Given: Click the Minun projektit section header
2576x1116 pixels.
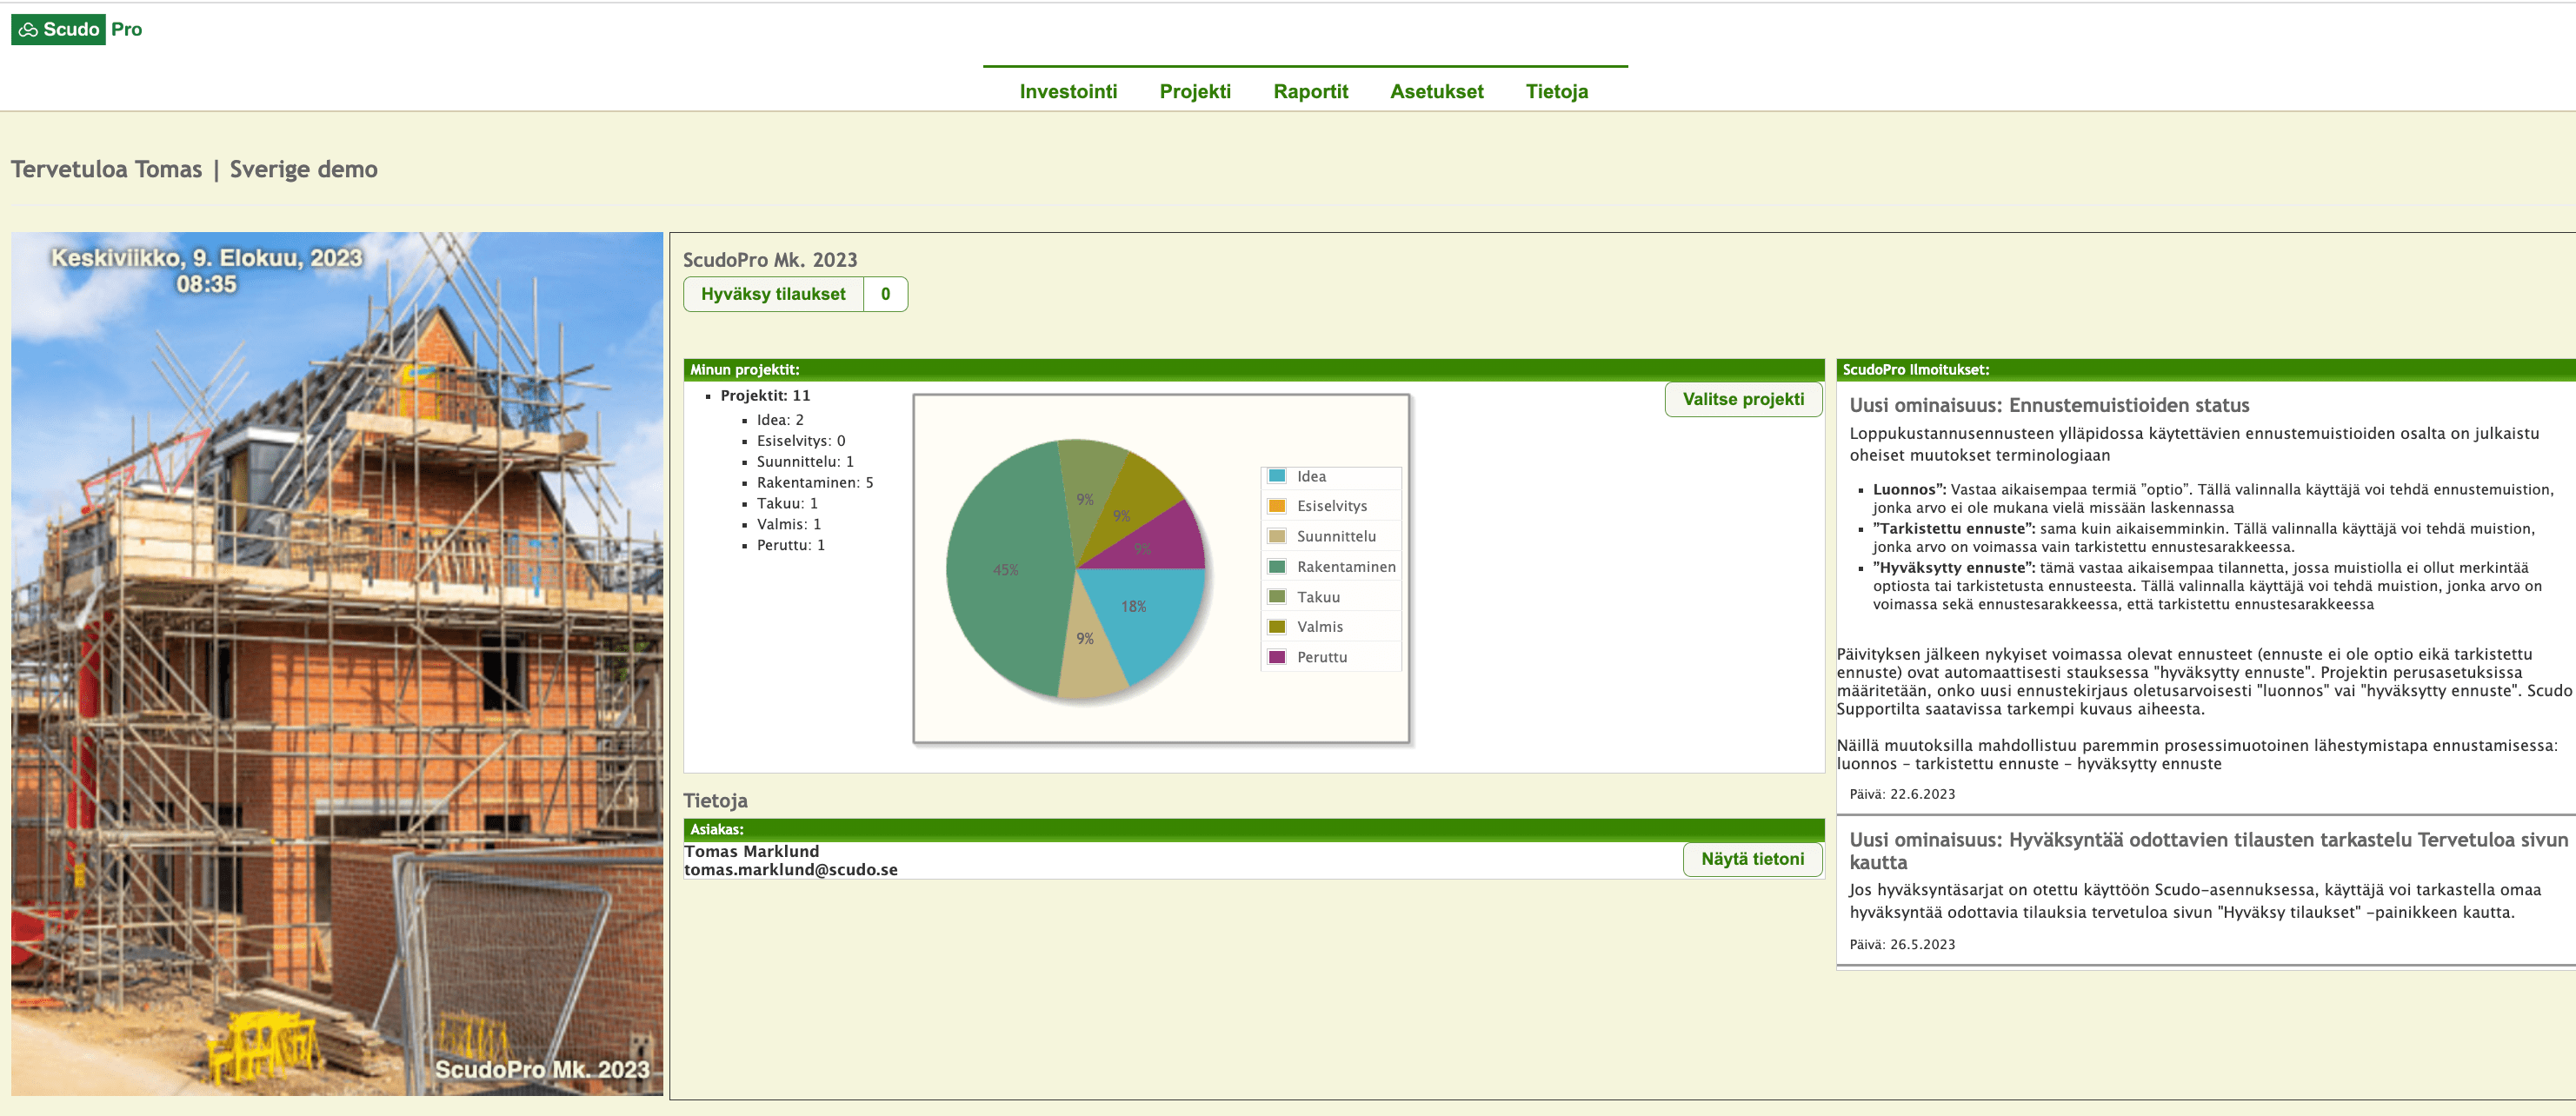Looking at the screenshot, I should (1254, 370).
